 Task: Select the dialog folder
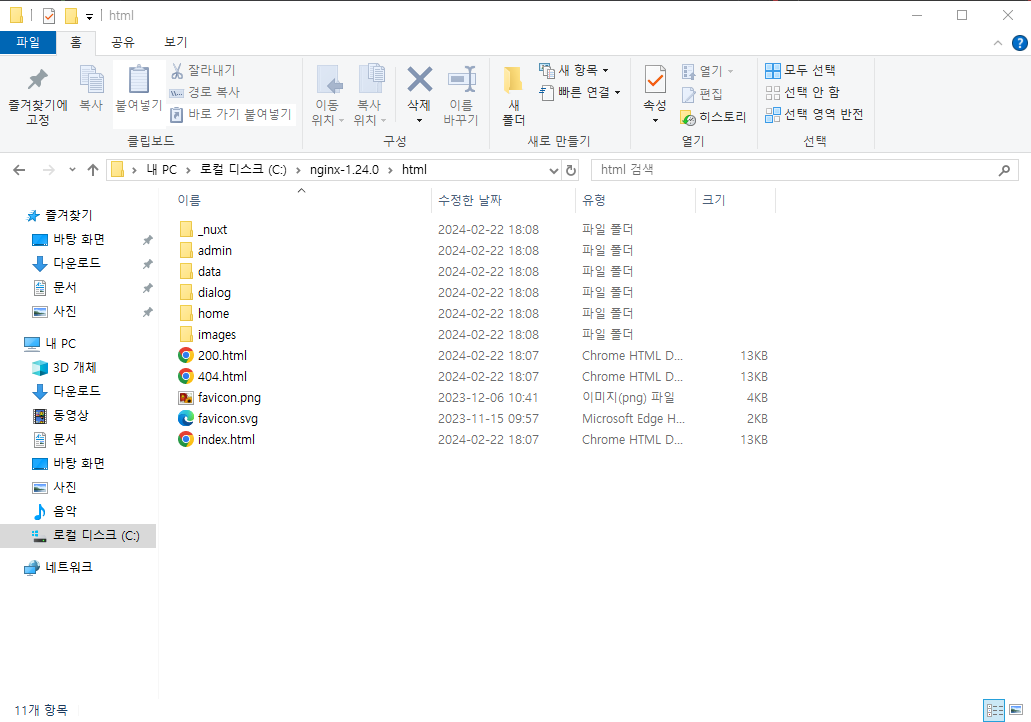click(214, 293)
